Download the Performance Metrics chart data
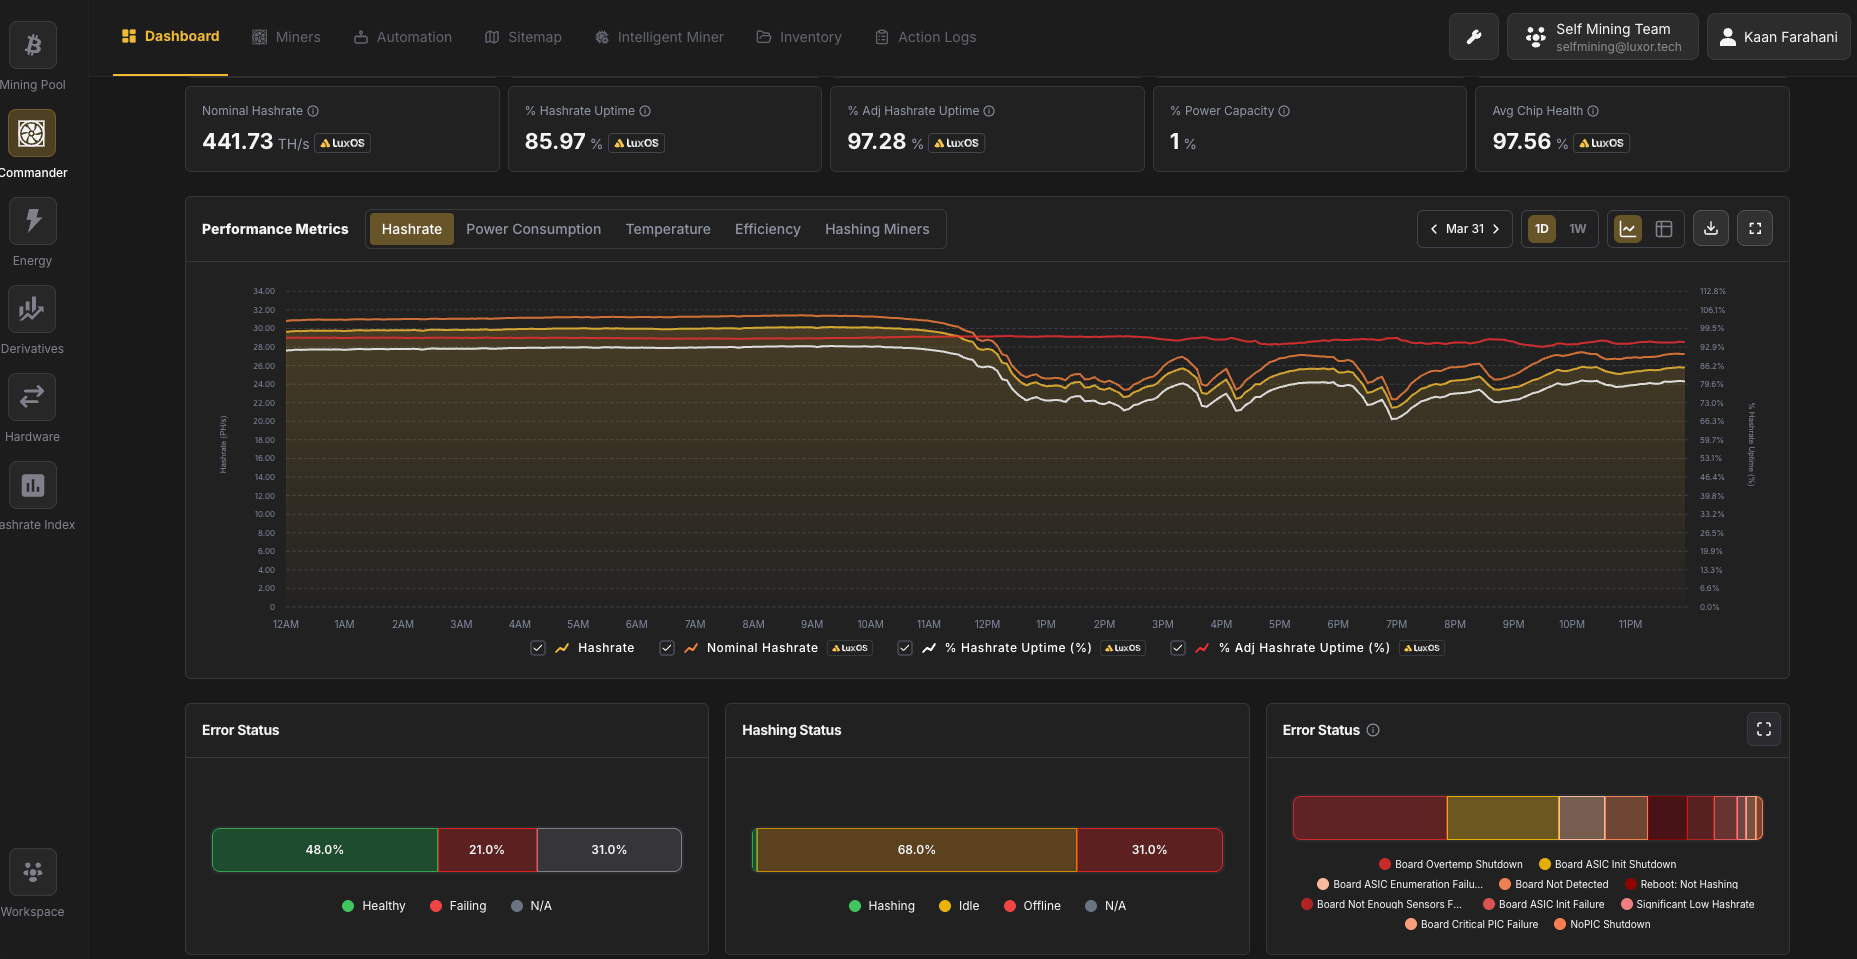Screen dimensions: 1857x959 tap(1710, 228)
